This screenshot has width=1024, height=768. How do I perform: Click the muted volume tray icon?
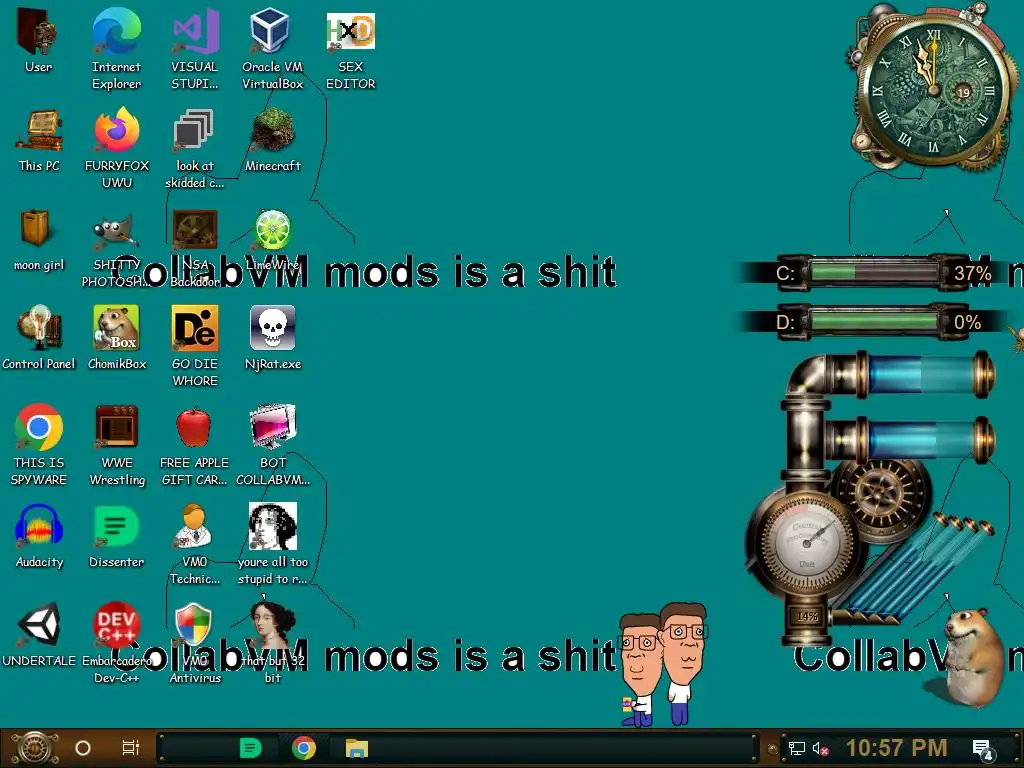pyautogui.click(x=820, y=748)
